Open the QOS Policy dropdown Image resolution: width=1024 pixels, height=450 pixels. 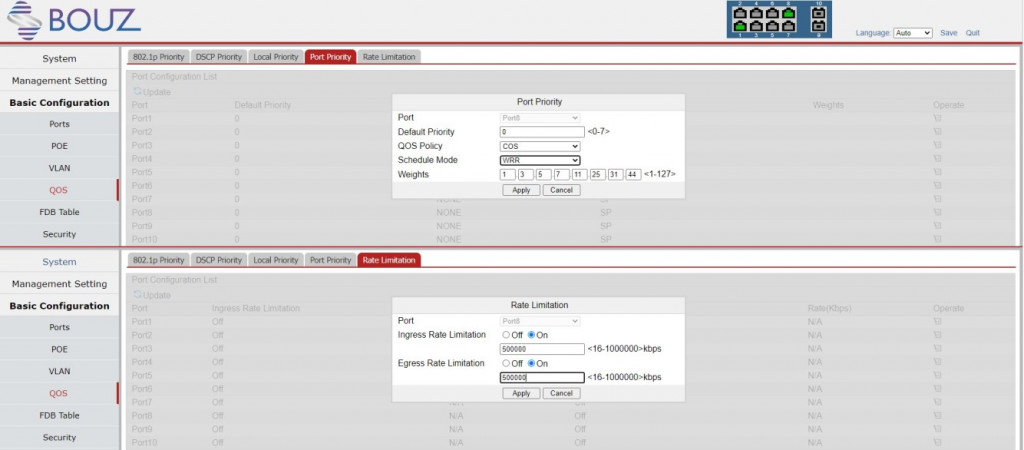(x=540, y=146)
